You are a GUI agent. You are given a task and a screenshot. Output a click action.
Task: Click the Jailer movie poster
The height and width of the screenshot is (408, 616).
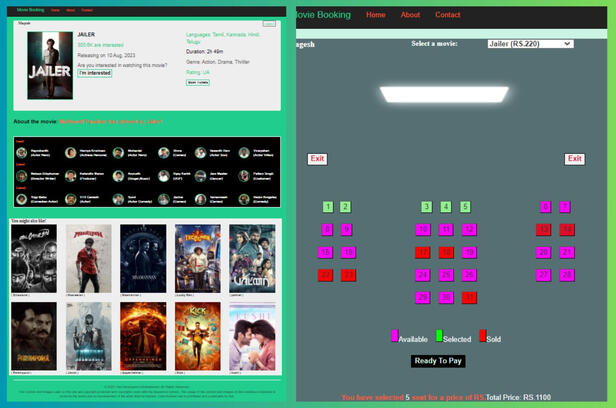[50, 65]
